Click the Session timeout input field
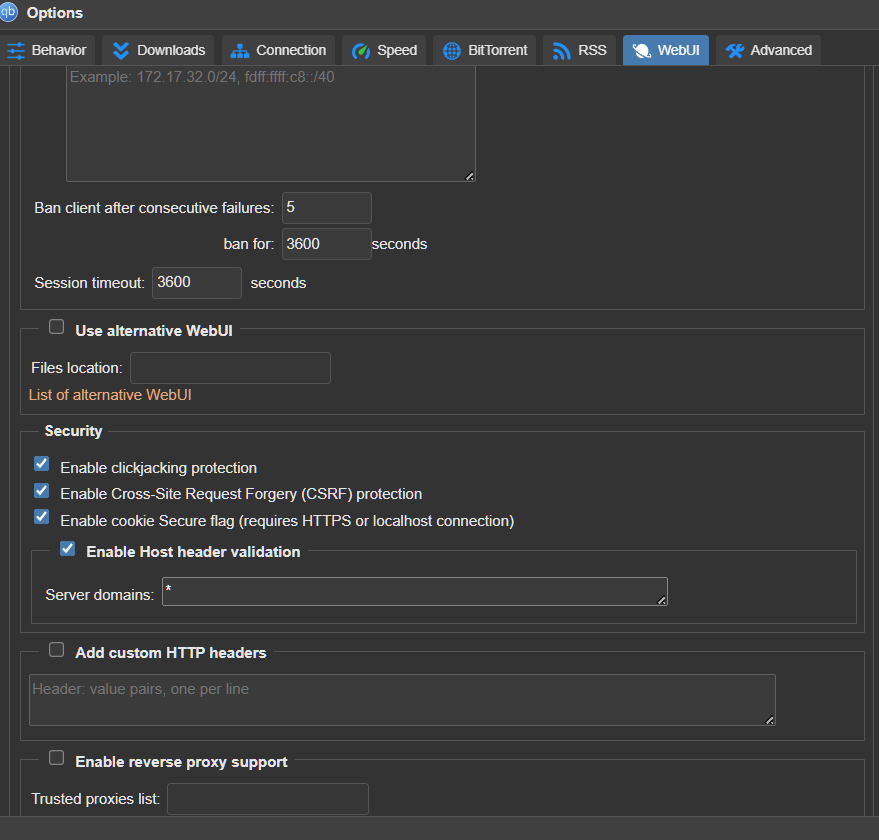Screen dimensions: 879x840 pyautogui.click(x=196, y=283)
